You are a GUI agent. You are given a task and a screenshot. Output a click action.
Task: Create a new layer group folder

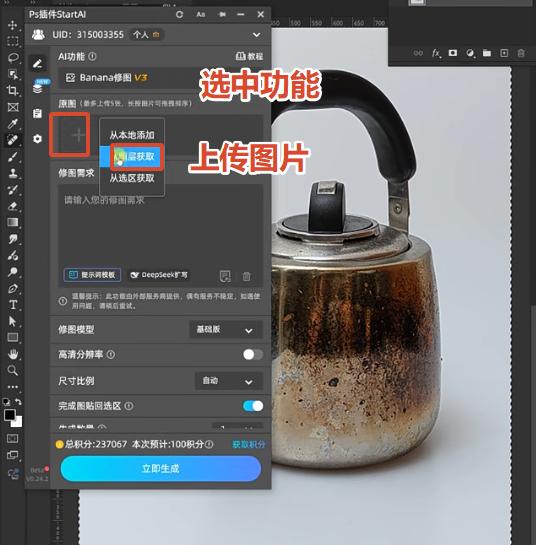click(x=487, y=53)
